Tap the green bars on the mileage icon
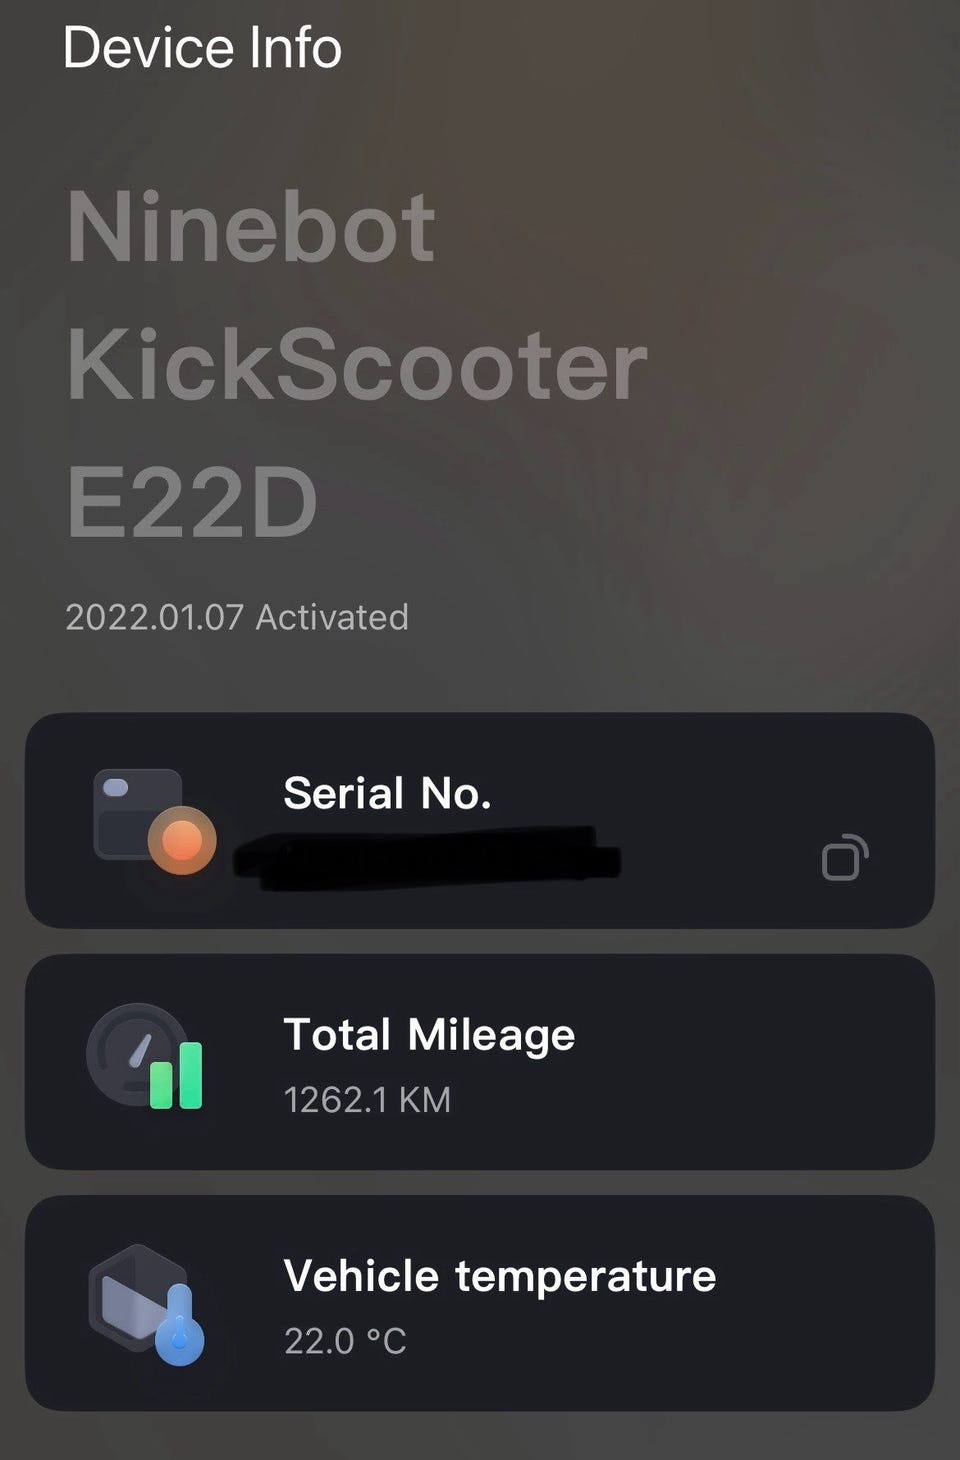960x1460 pixels. (177, 1075)
